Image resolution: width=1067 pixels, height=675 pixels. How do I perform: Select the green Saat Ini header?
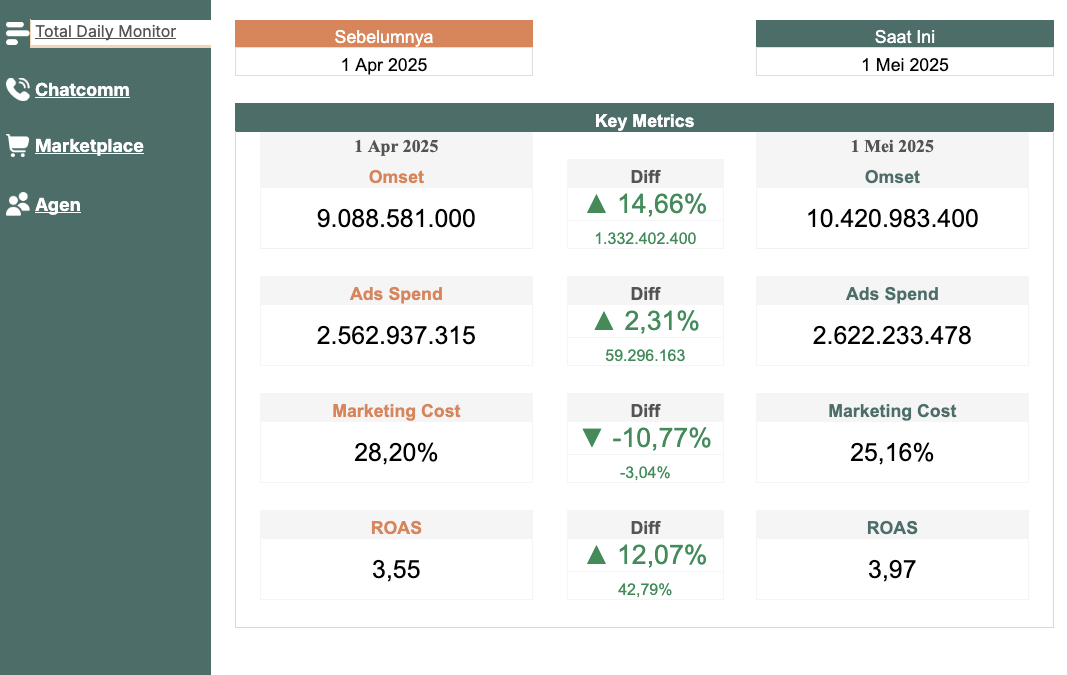[904, 37]
